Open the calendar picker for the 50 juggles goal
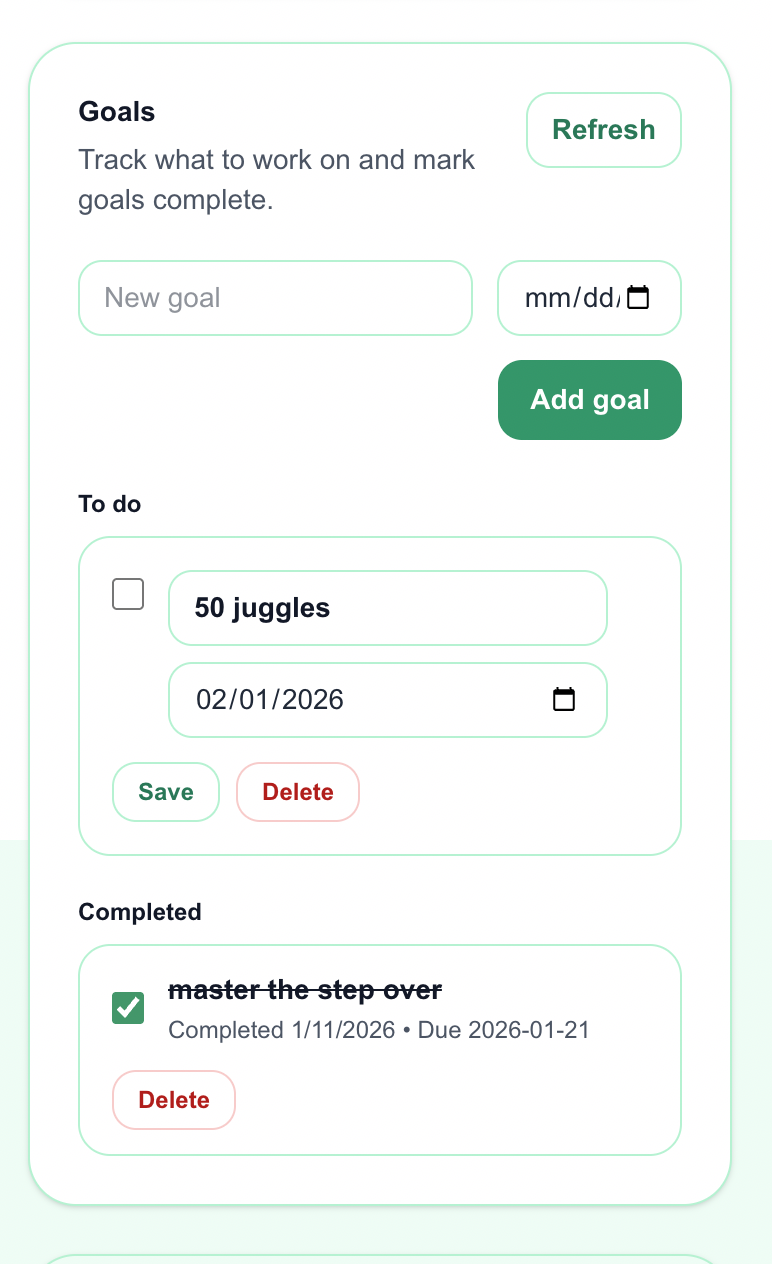Viewport: 772px width, 1264px height. (564, 700)
